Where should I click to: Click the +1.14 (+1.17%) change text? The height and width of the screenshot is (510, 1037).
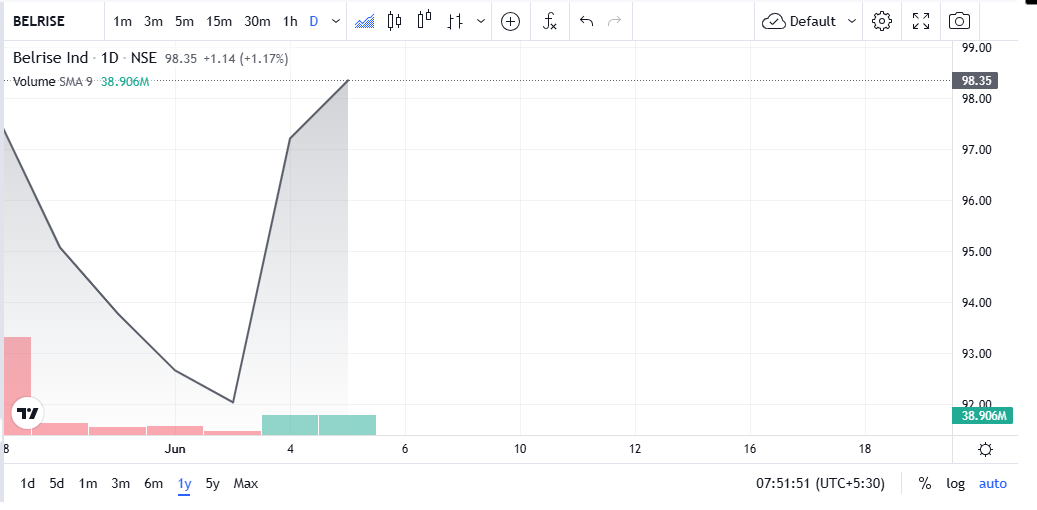245,58
